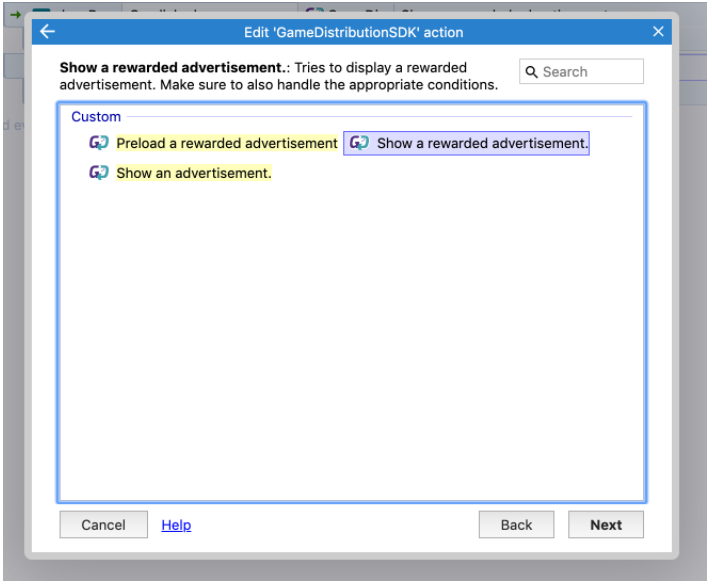Screen dimensions: 712x586
Task: Click the icon beside Preload a rewarded advertisement
Action: point(99,143)
